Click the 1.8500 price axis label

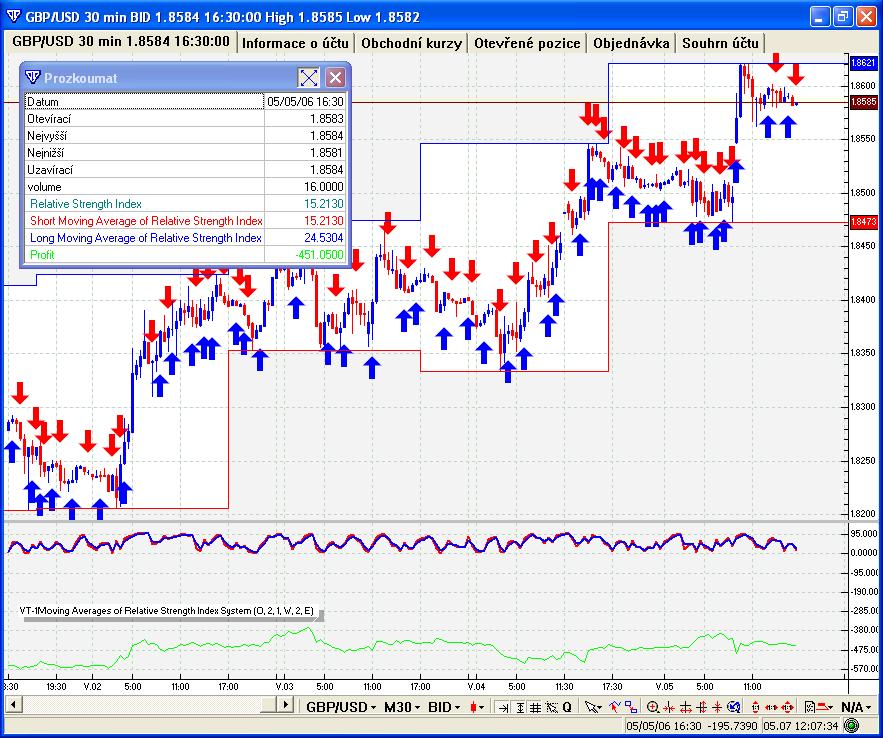pyautogui.click(x=865, y=193)
